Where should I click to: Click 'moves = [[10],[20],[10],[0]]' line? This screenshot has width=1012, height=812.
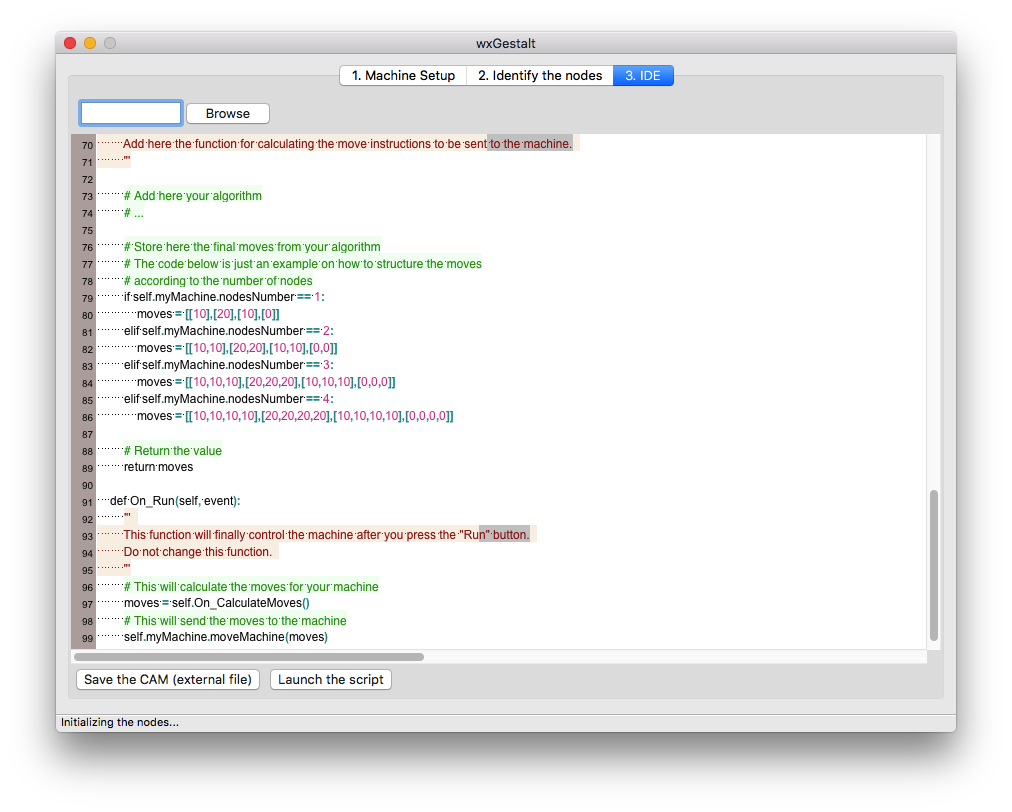tap(208, 314)
